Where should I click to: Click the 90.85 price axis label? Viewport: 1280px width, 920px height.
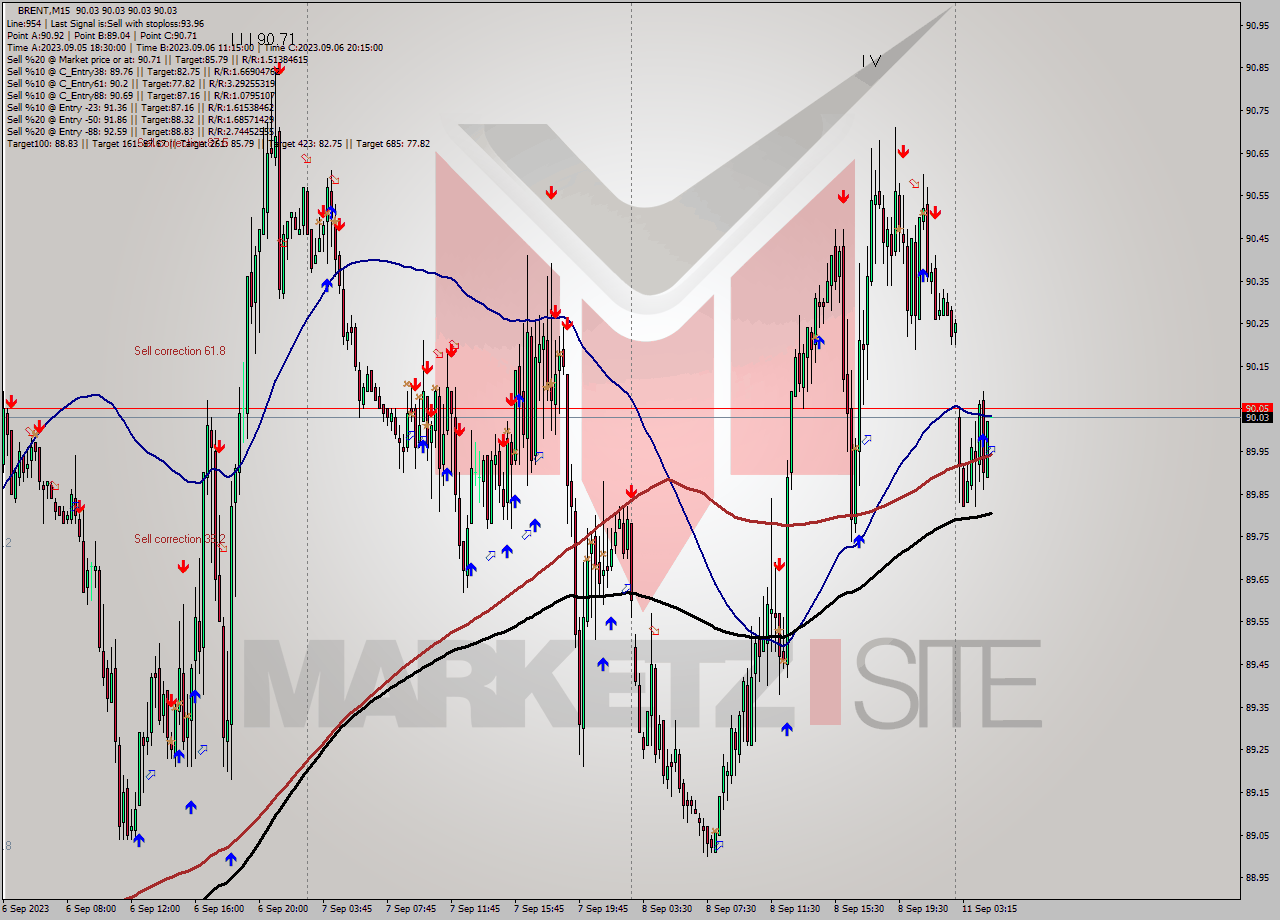point(1257,68)
